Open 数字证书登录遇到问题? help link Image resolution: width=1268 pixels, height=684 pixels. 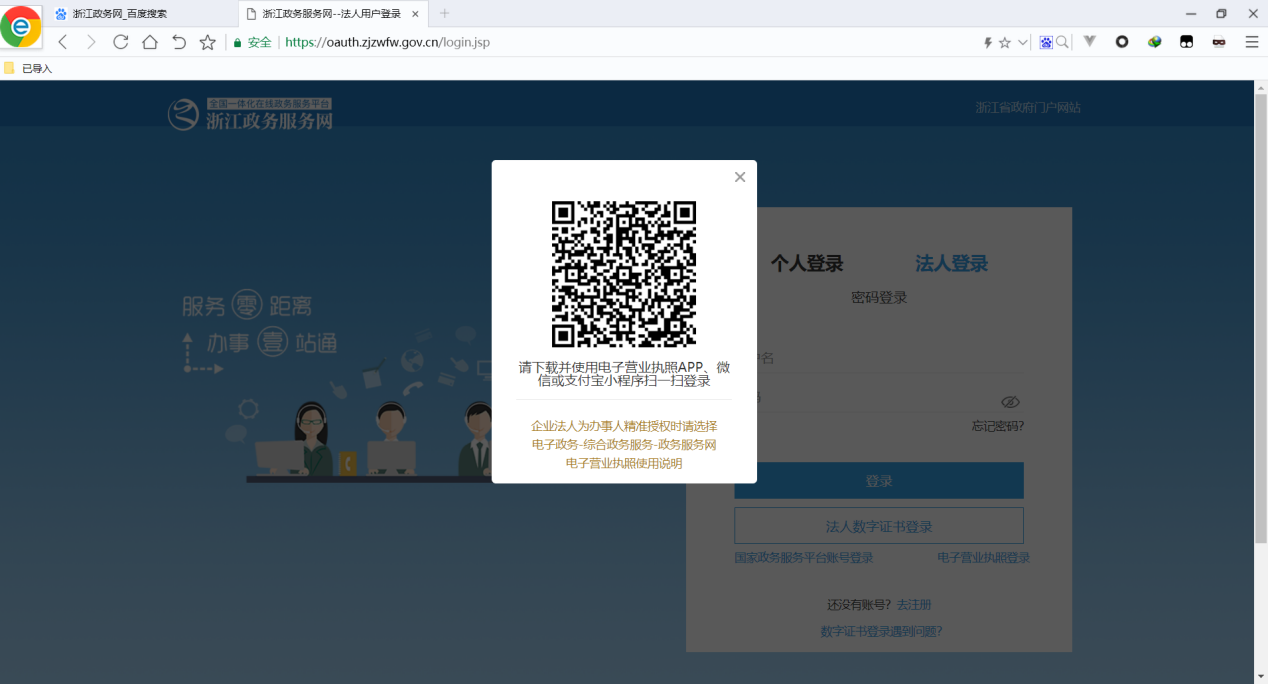click(x=881, y=632)
